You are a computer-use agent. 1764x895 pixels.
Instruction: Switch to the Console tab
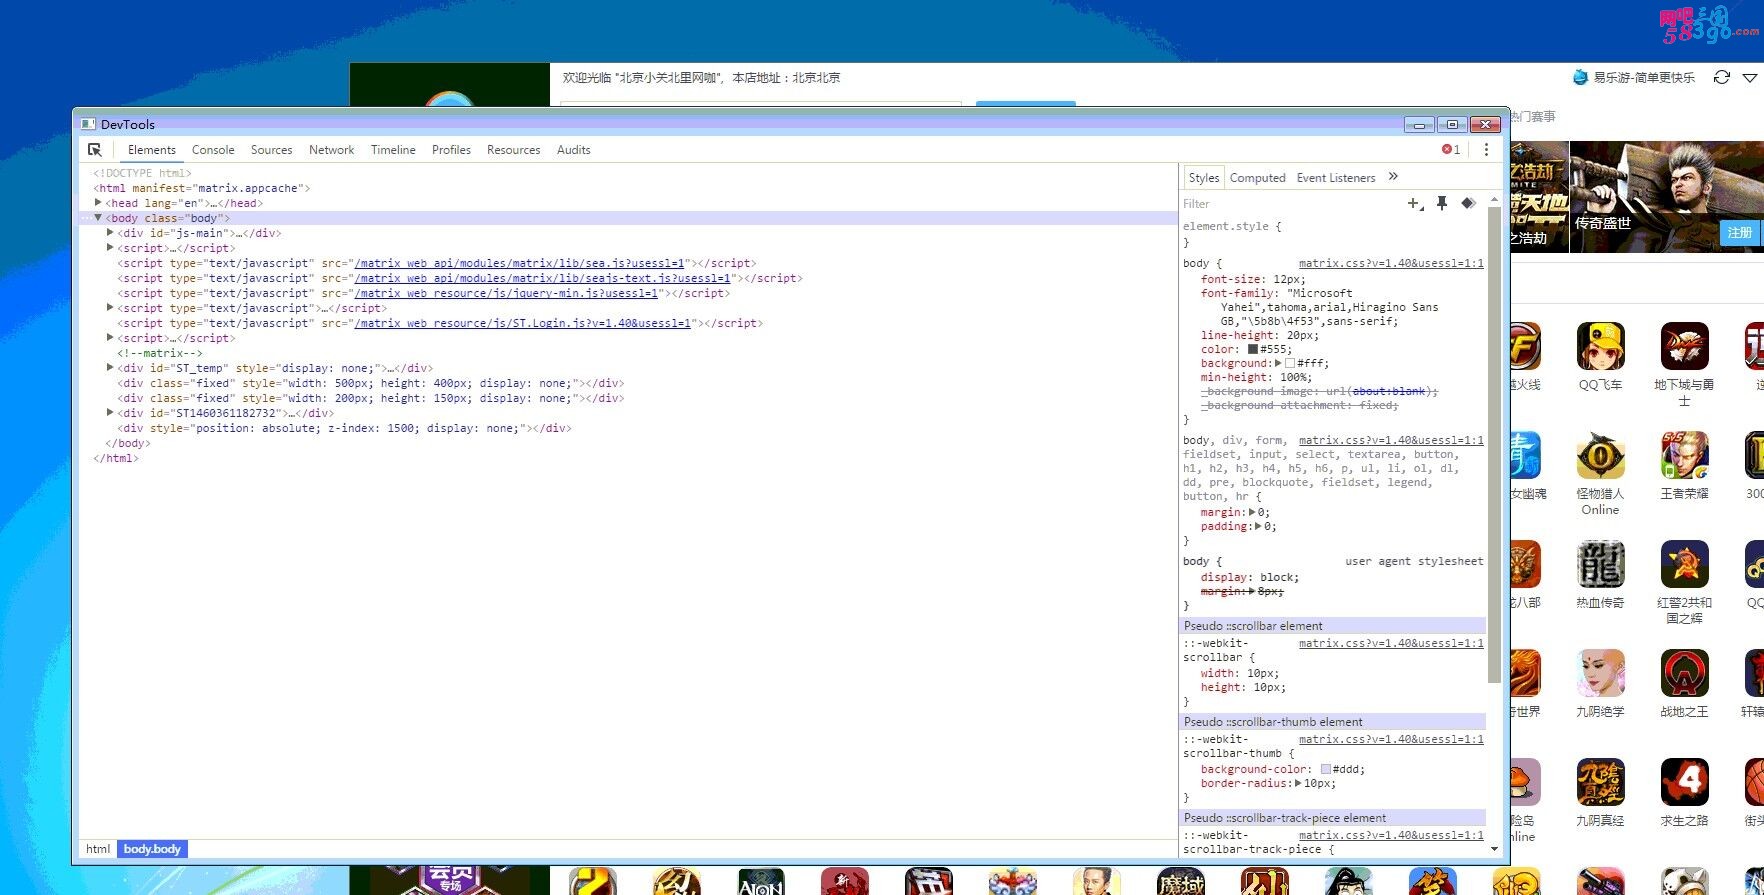pyautogui.click(x=213, y=150)
